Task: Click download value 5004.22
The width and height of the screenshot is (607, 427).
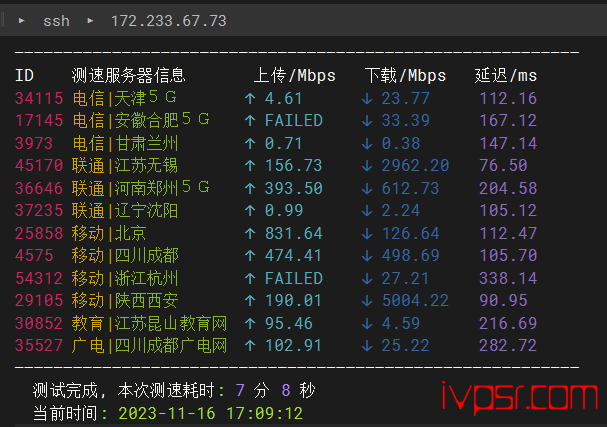Action: 415,300
